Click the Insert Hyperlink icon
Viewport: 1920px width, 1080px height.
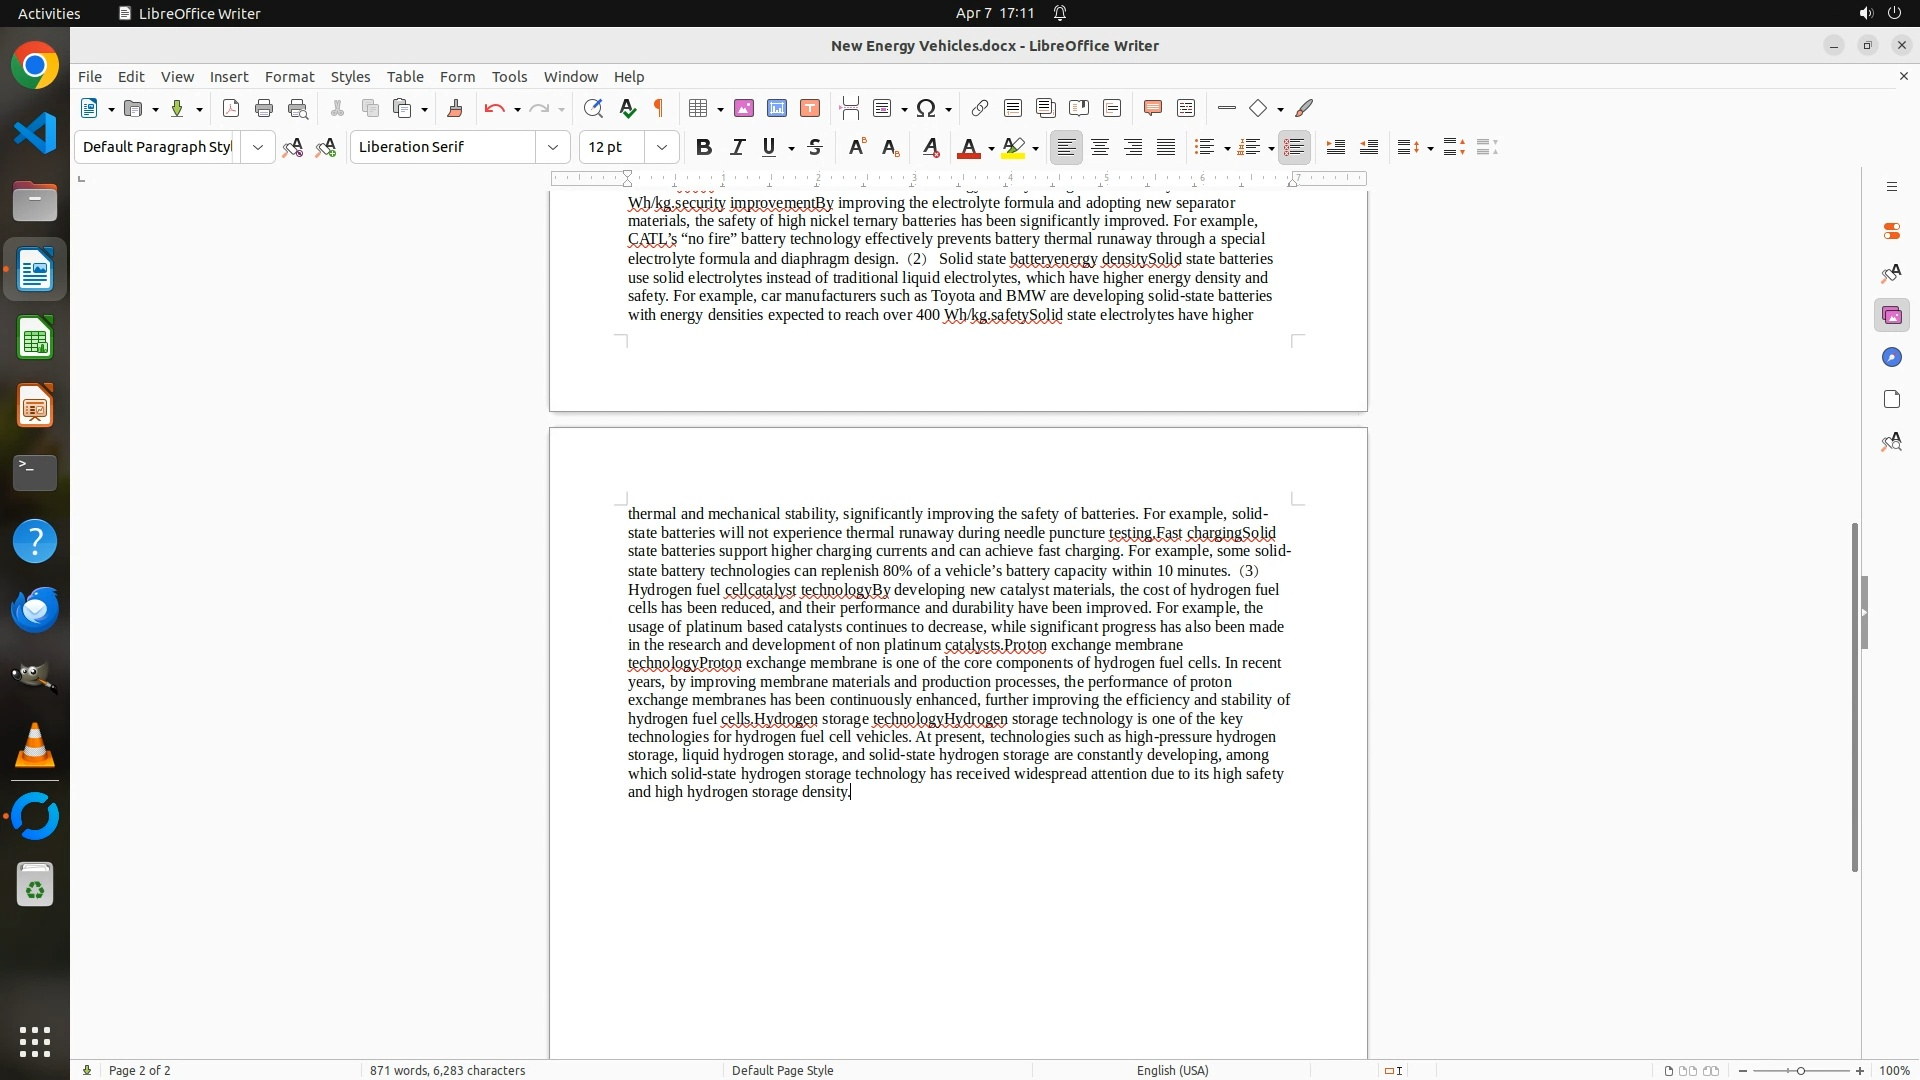point(980,109)
